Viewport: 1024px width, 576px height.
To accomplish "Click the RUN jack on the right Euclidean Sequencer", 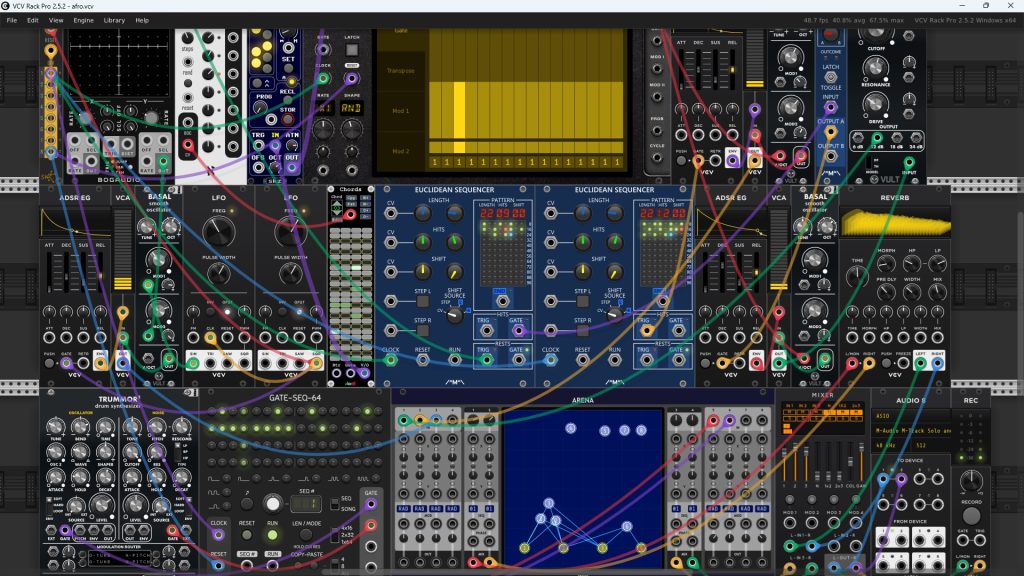I will (x=615, y=360).
